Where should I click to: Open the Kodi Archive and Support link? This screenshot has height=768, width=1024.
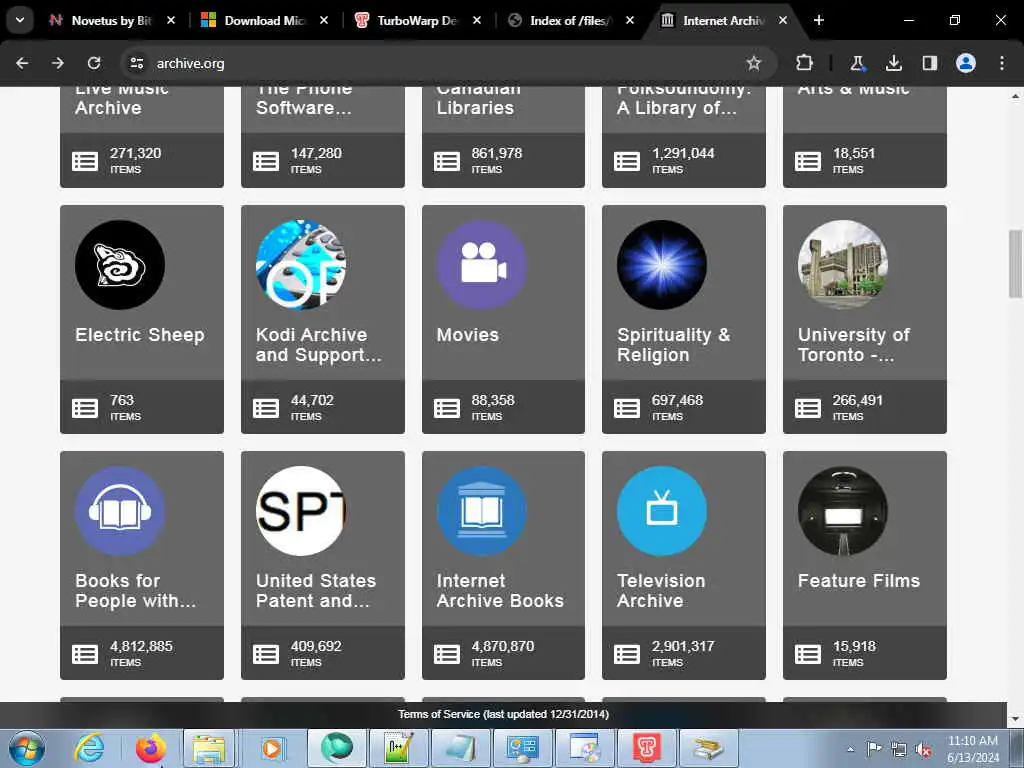tap(319, 345)
